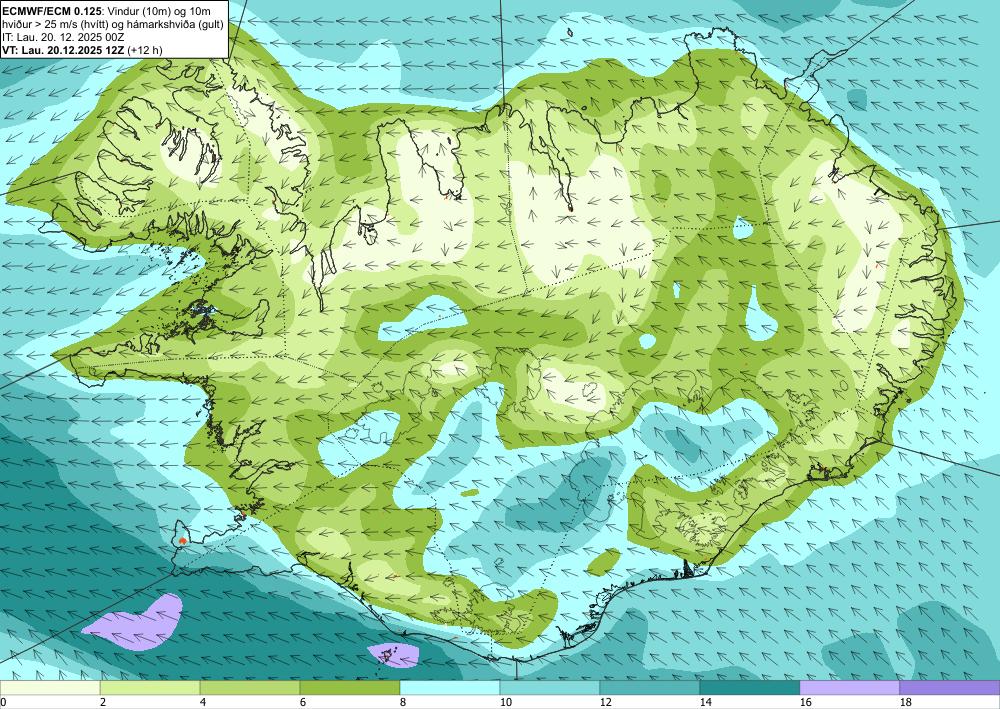Select the 4–6 m/s green legend swatch
The image size is (1000, 709).
pyautogui.click(x=250, y=688)
